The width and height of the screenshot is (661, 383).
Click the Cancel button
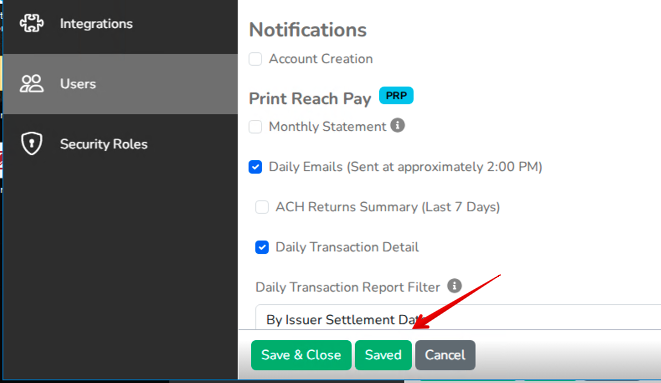coord(445,355)
